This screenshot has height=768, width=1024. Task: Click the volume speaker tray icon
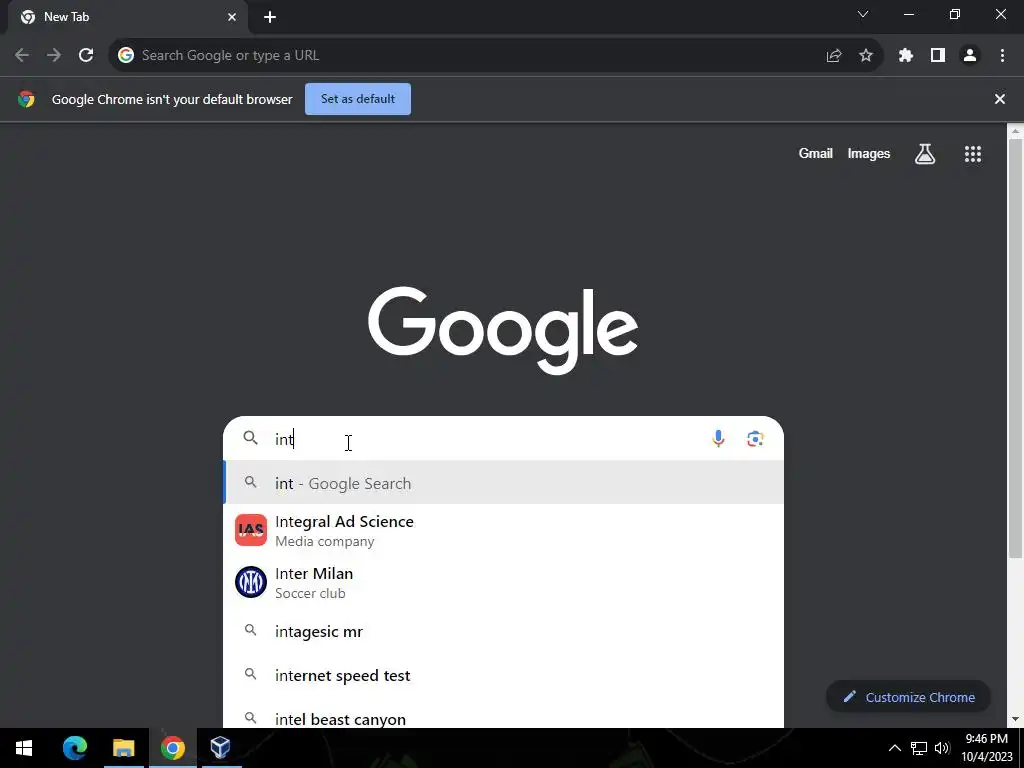pyautogui.click(x=942, y=748)
